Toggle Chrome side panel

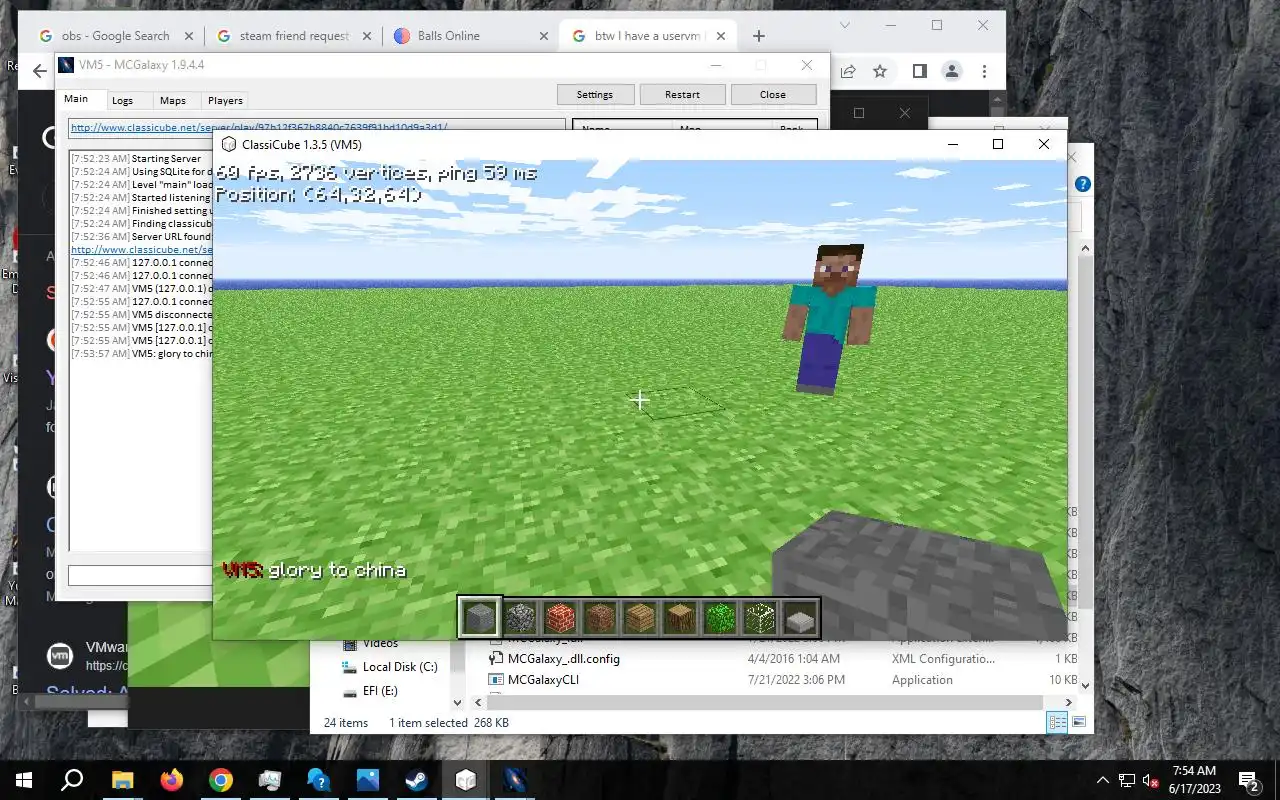919,71
